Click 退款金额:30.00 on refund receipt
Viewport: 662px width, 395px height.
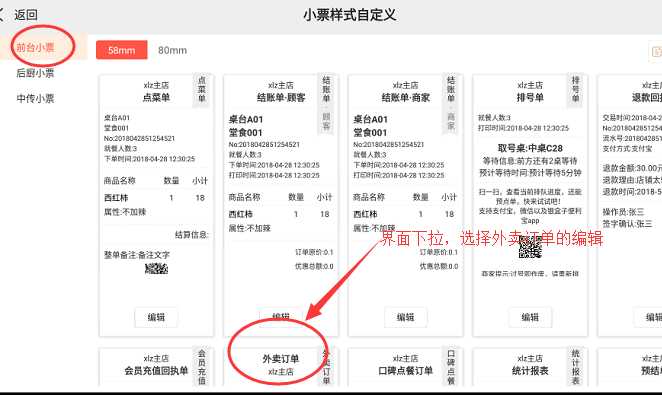pos(632,168)
